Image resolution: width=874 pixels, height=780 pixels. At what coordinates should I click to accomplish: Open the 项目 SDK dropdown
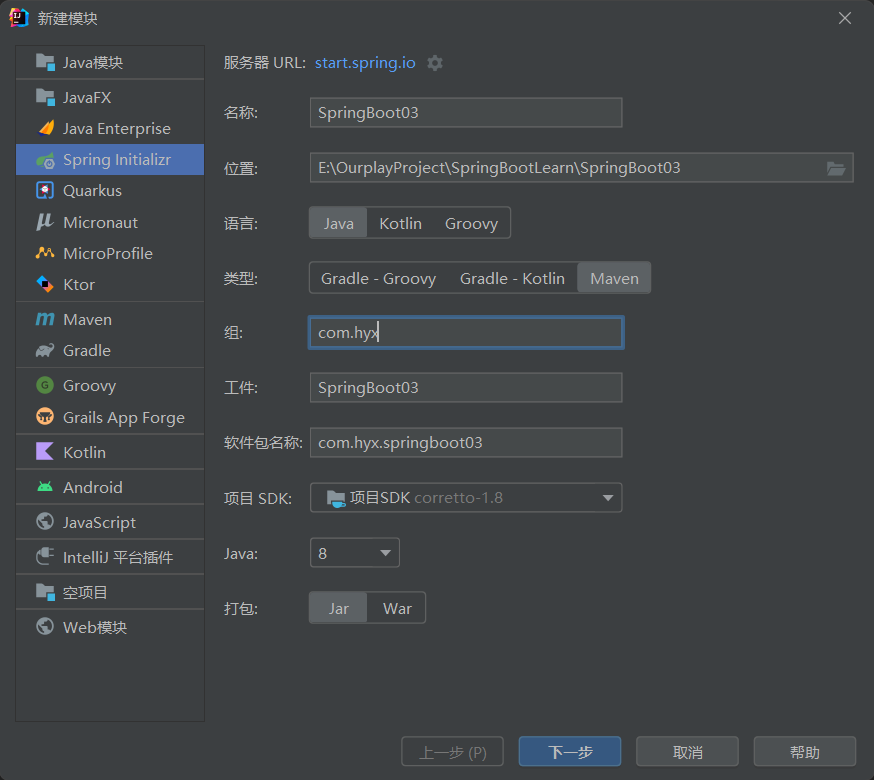coord(466,497)
